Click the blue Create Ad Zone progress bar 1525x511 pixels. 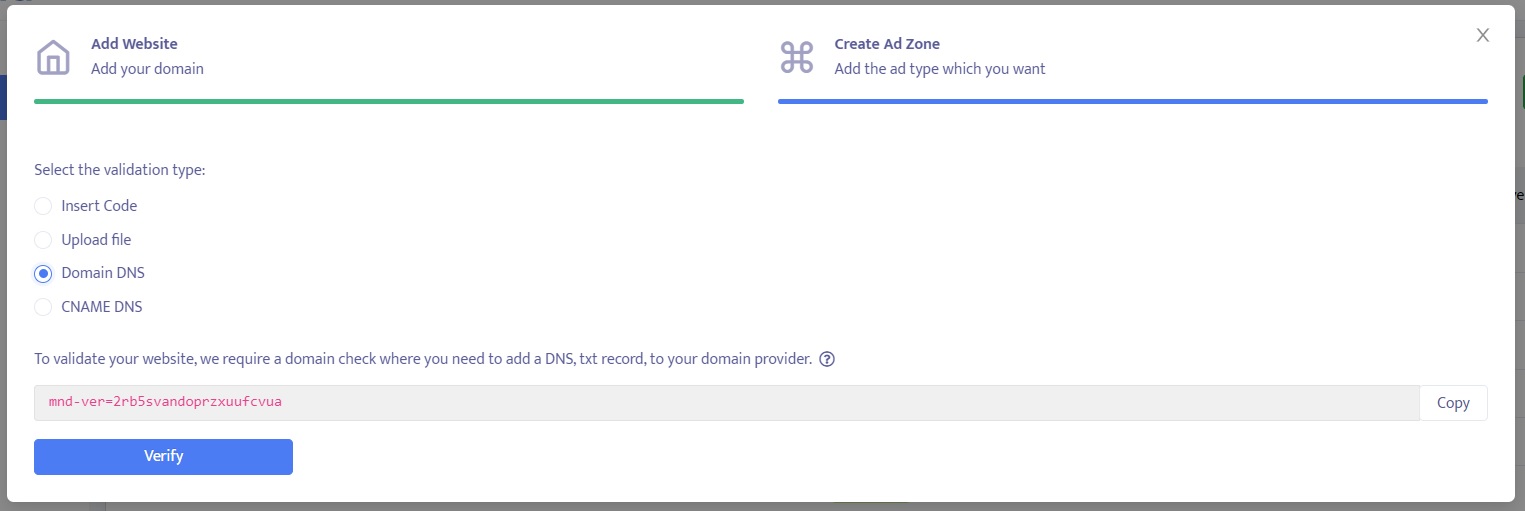coord(1132,101)
